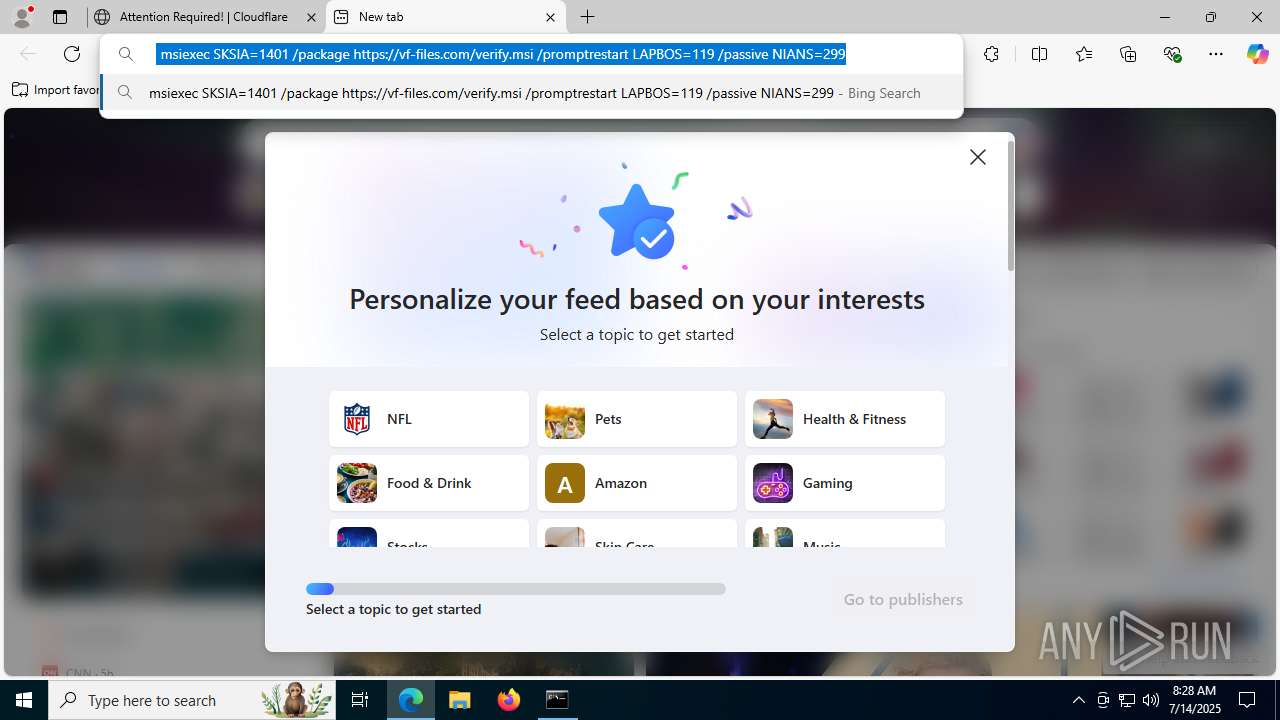Open the Windows Start menu
This screenshot has height=720, width=1280.
pyautogui.click(x=24, y=700)
